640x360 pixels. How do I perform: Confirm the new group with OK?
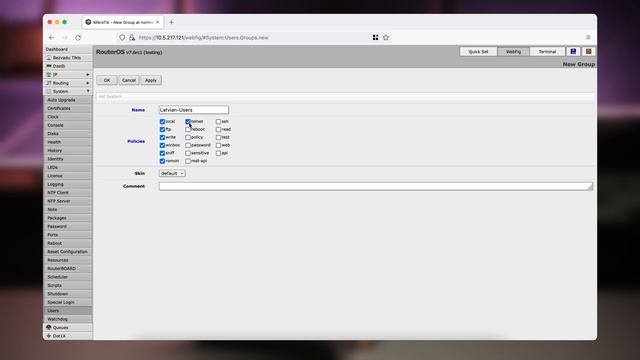(x=107, y=80)
